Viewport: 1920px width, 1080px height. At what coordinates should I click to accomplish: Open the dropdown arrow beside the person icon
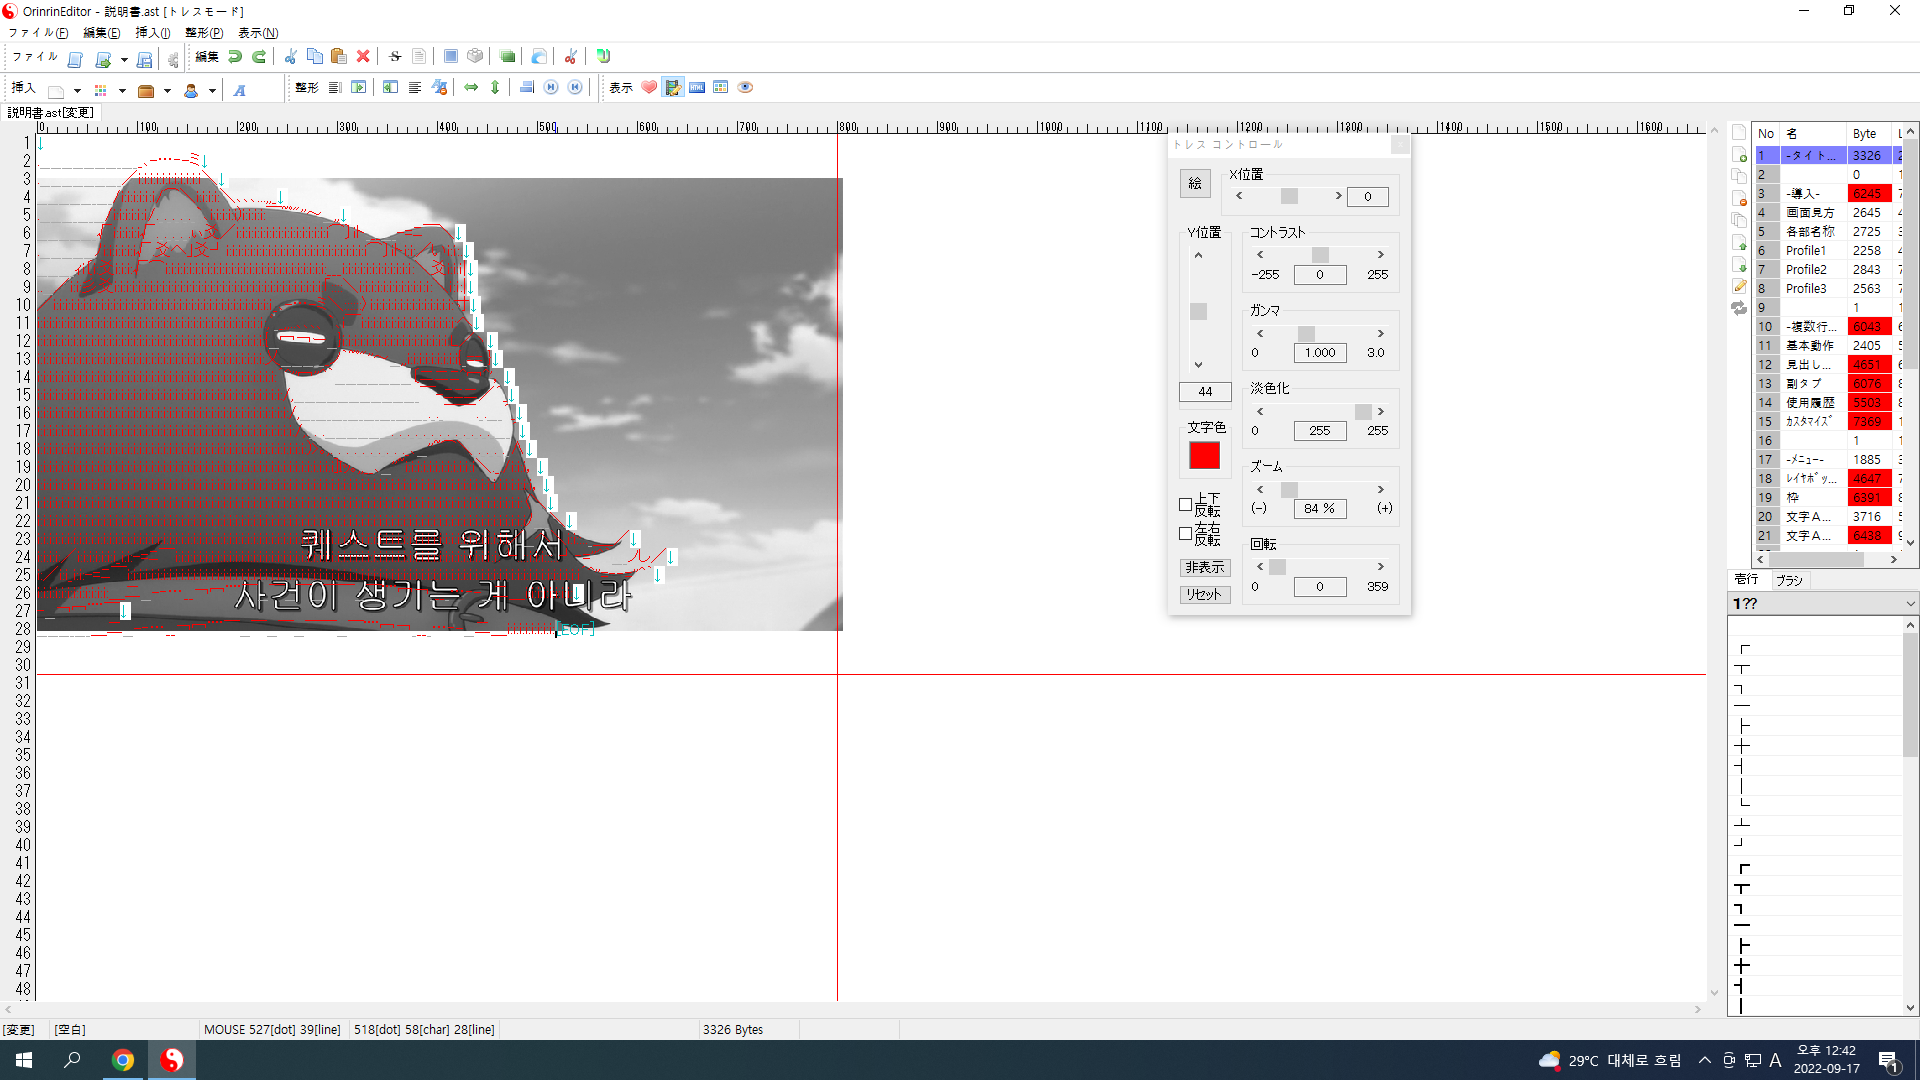(x=212, y=91)
